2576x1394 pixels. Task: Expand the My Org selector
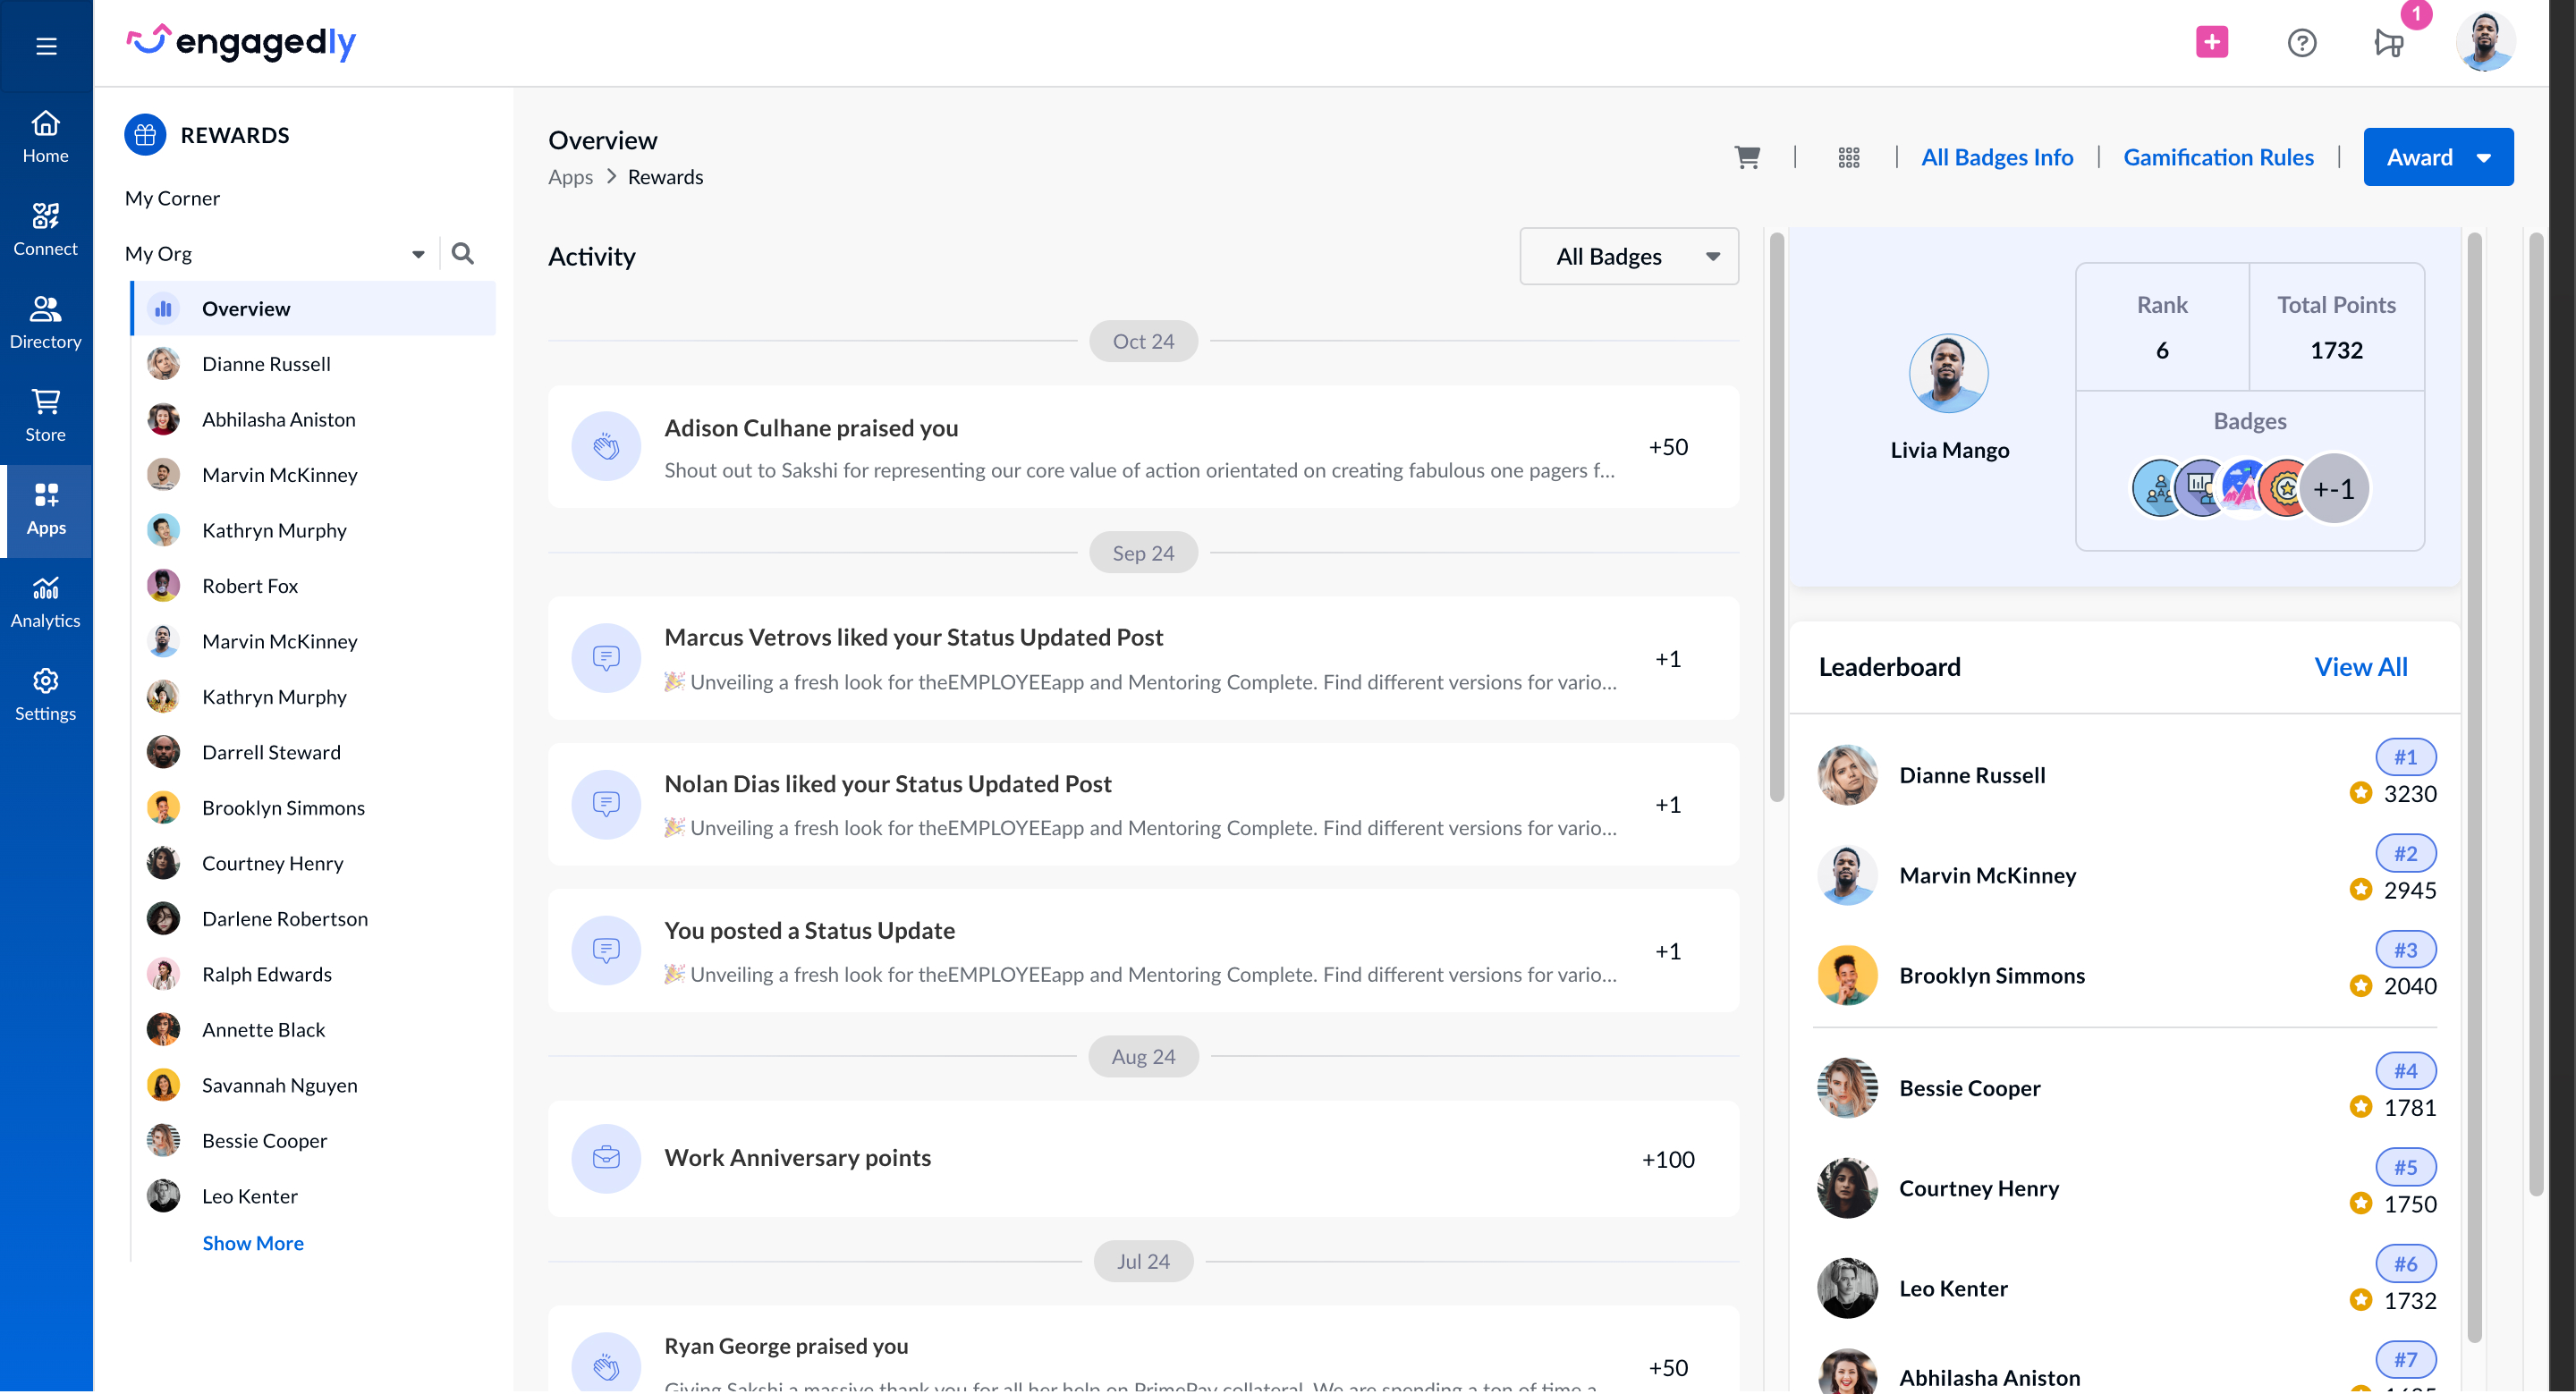(417, 253)
